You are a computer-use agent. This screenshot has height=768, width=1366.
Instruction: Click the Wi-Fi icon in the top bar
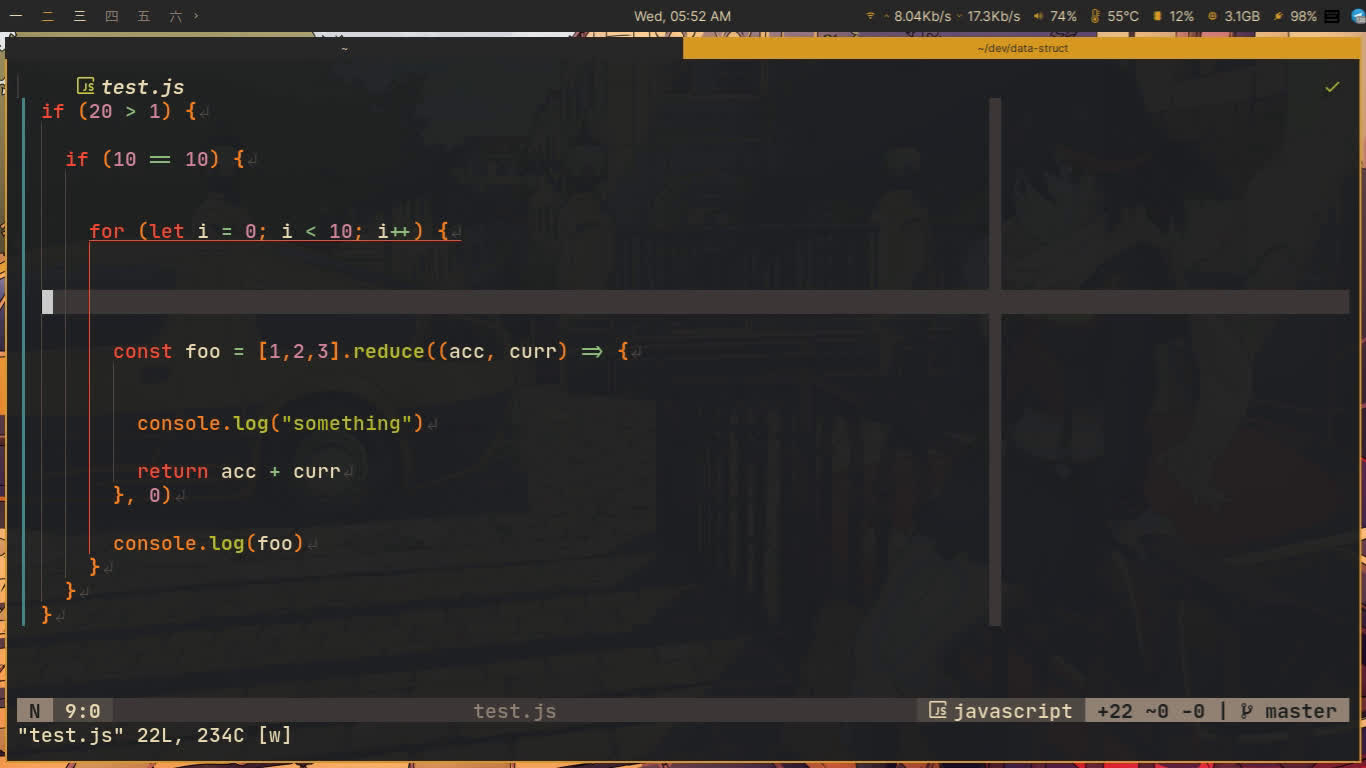coord(870,16)
